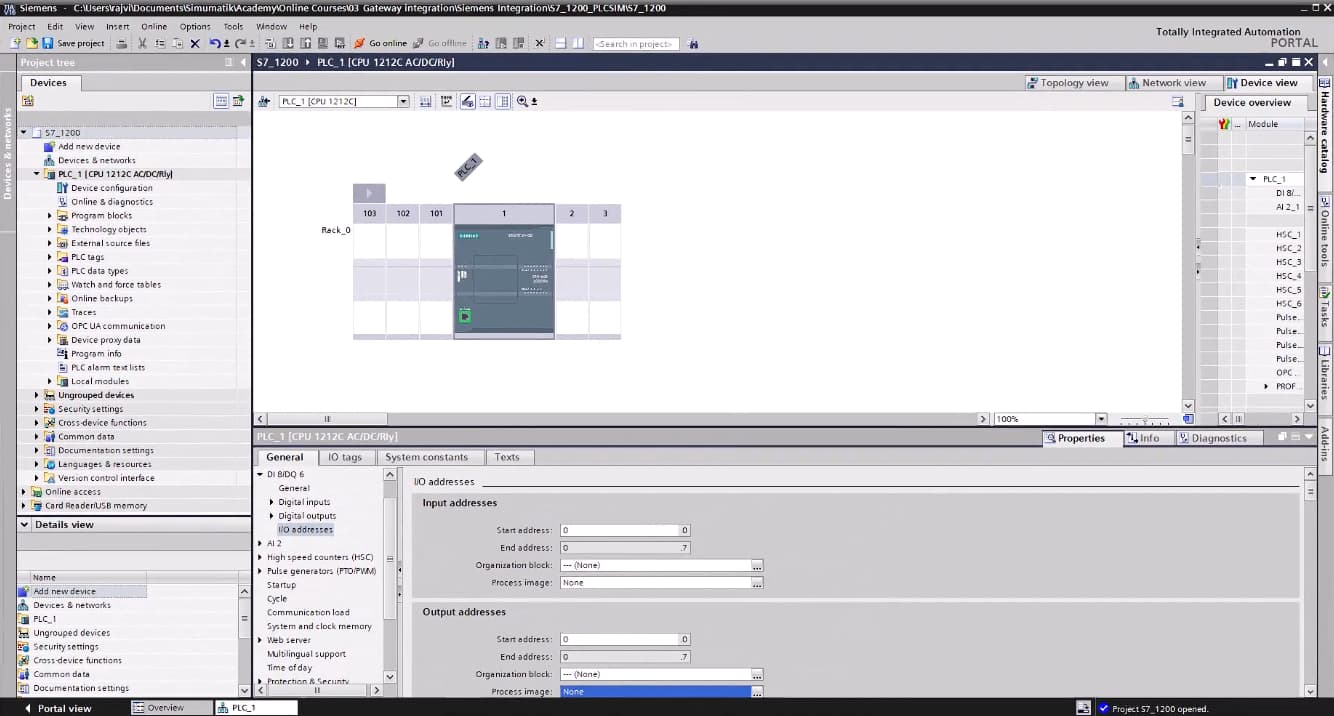The width and height of the screenshot is (1334, 716).
Task: Open the PLC_1 [CPU 1212C] device dropdown
Action: [x=403, y=101]
